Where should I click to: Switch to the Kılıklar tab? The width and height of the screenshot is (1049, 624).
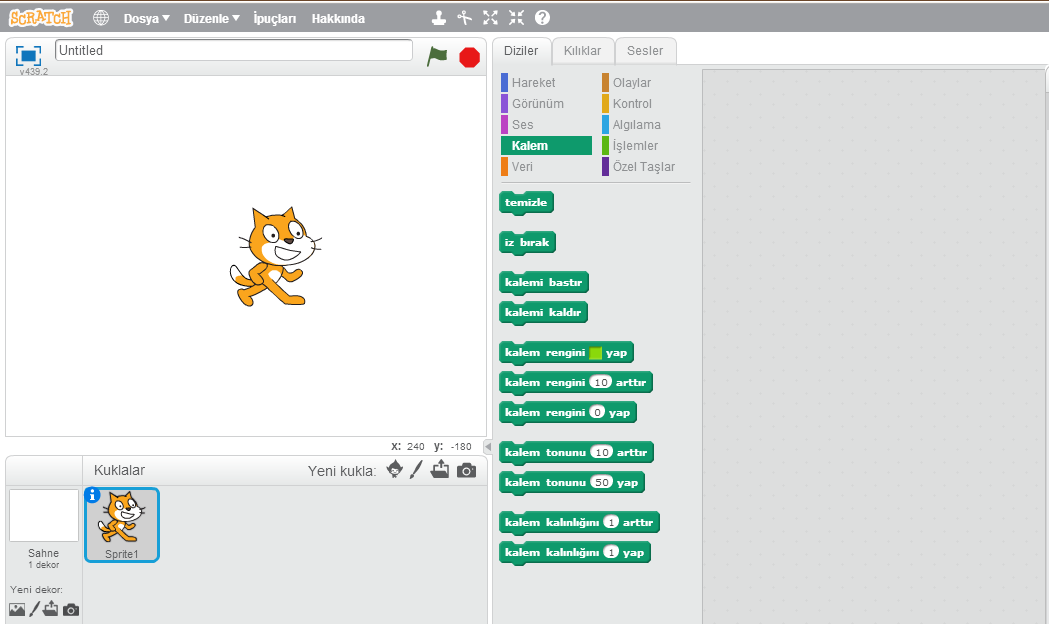(x=582, y=51)
